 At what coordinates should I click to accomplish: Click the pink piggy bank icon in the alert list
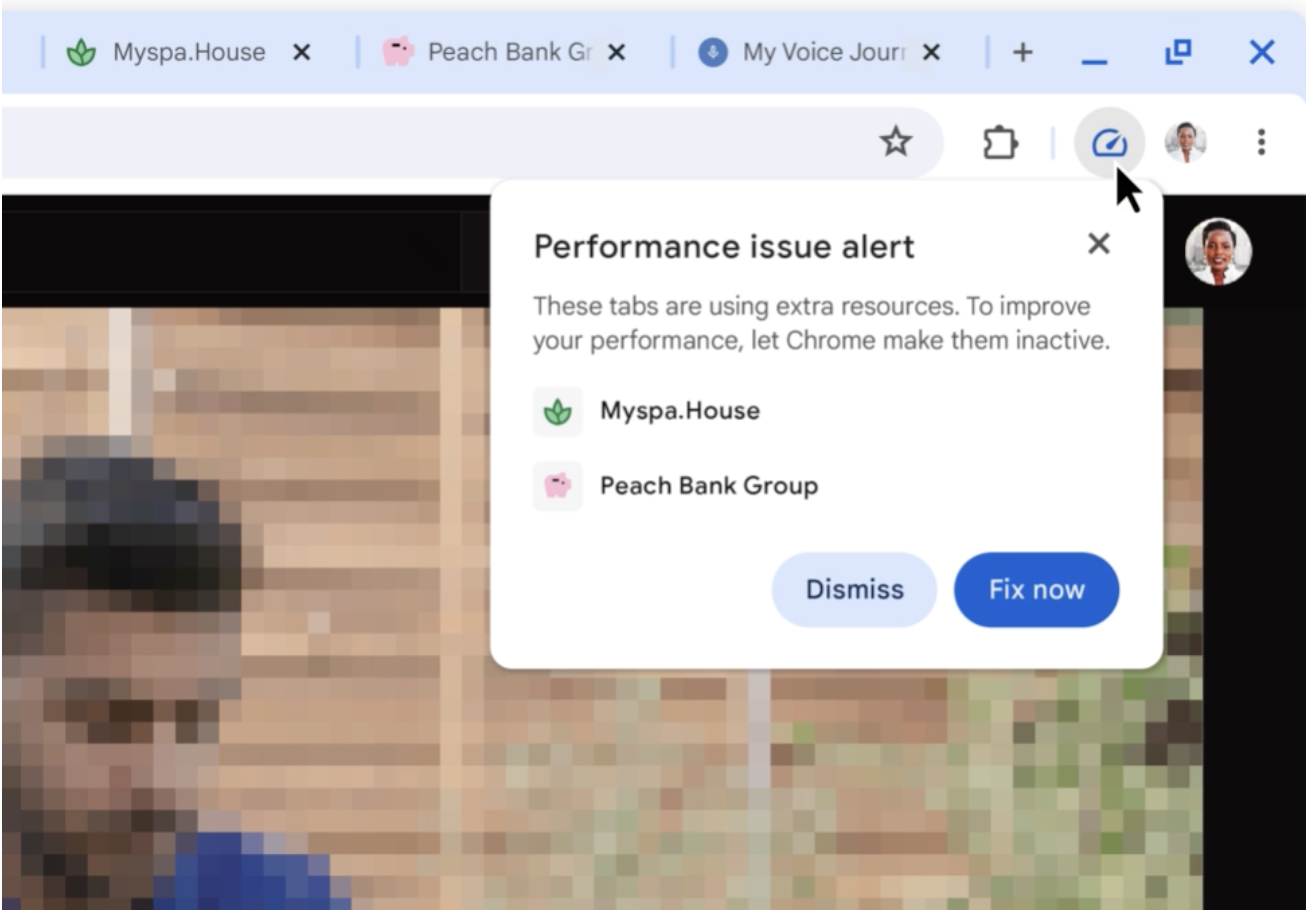coord(557,486)
